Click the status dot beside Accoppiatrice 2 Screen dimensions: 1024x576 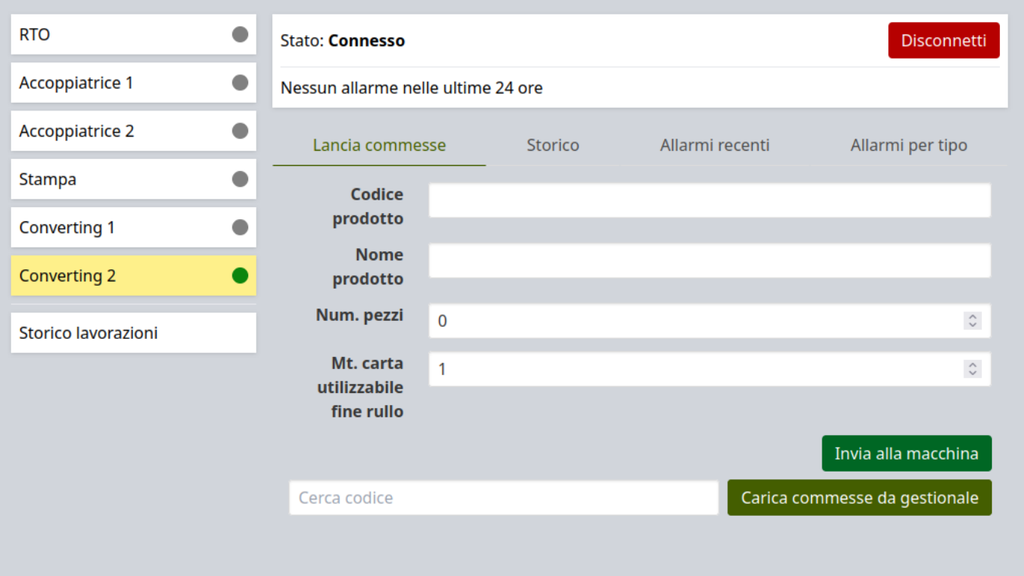[x=240, y=131]
